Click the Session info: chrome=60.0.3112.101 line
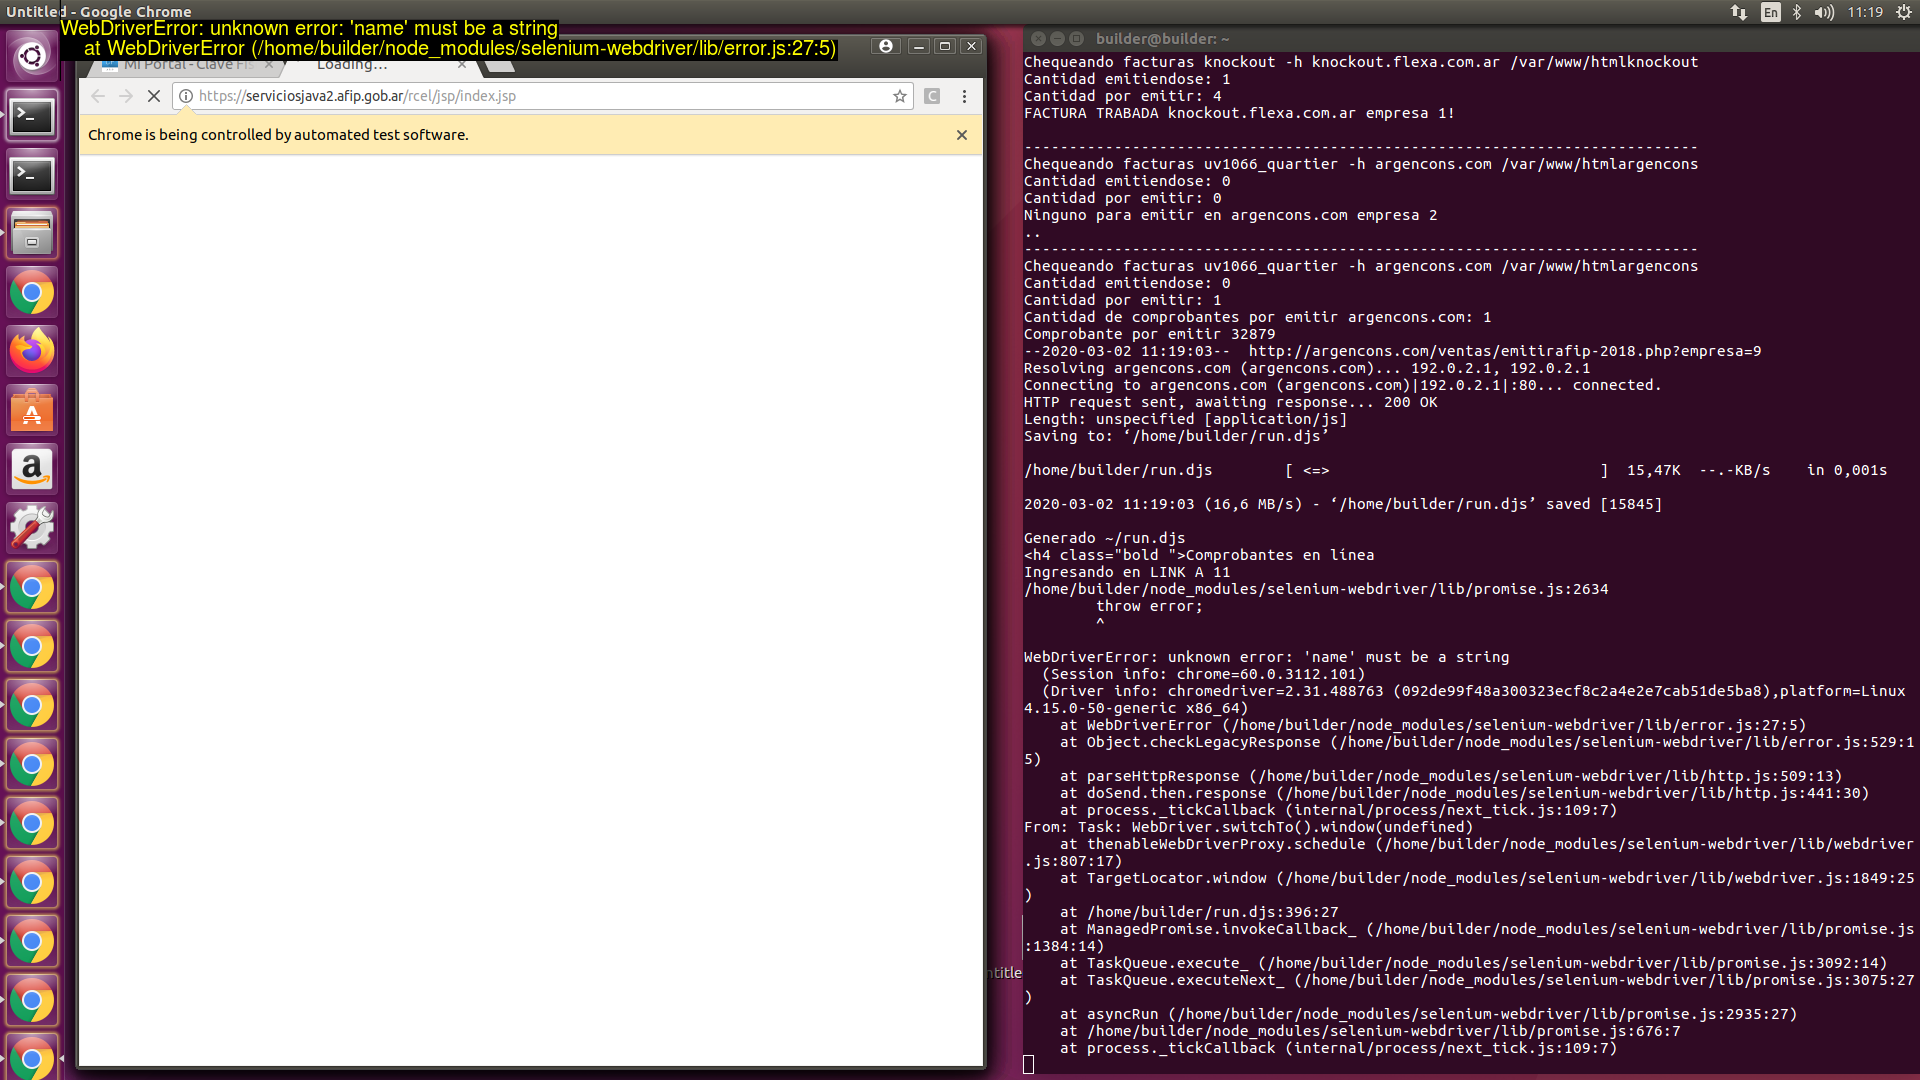This screenshot has width=1920, height=1080. (1203, 674)
